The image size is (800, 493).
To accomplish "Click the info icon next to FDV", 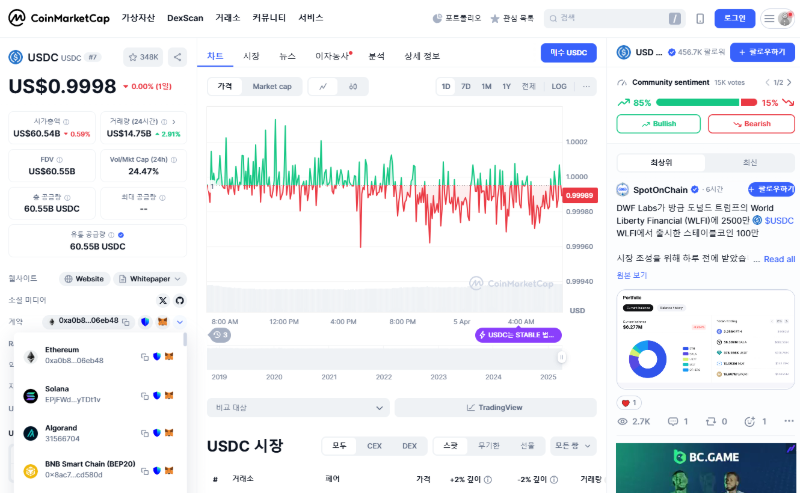I will click(x=60, y=160).
